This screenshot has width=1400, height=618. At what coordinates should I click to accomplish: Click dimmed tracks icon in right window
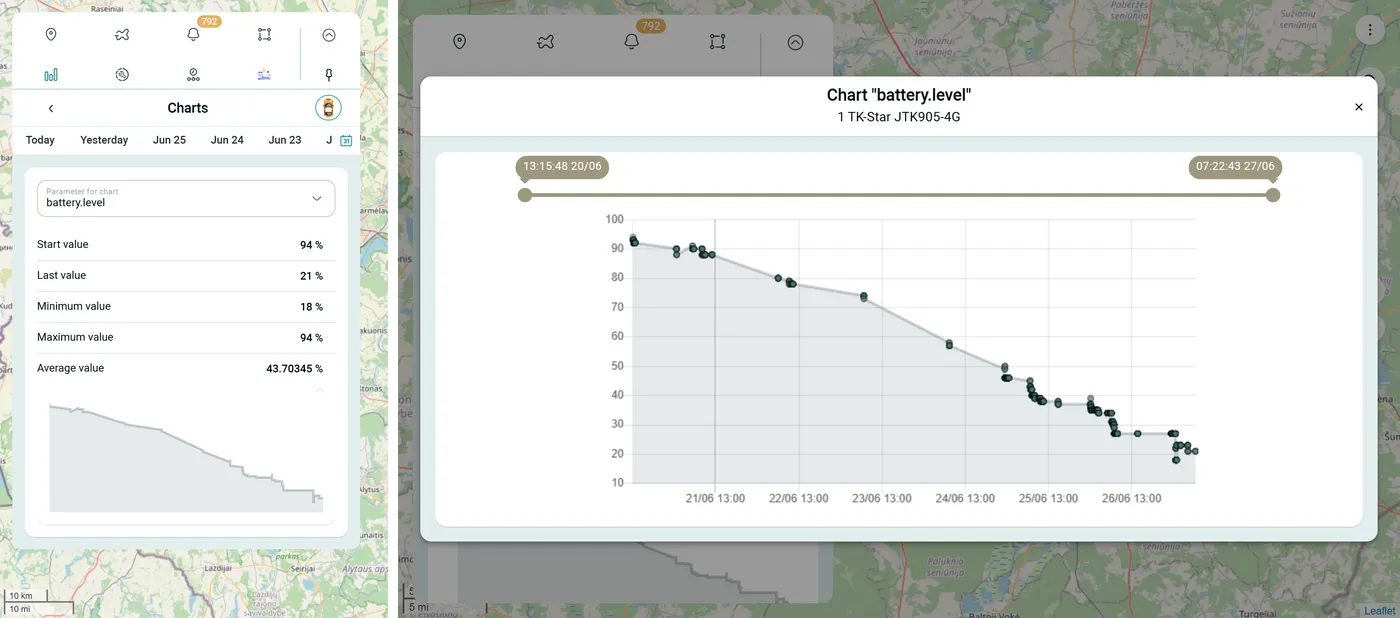pyautogui.click(x=545, y=42)
